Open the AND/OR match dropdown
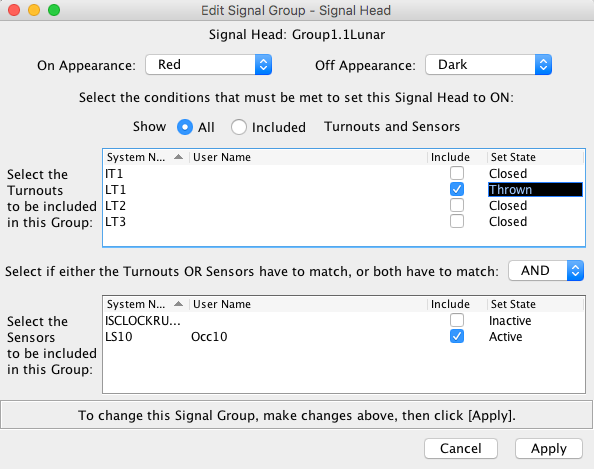This screenshot has height=469, width=594. (x=546, y=270)
